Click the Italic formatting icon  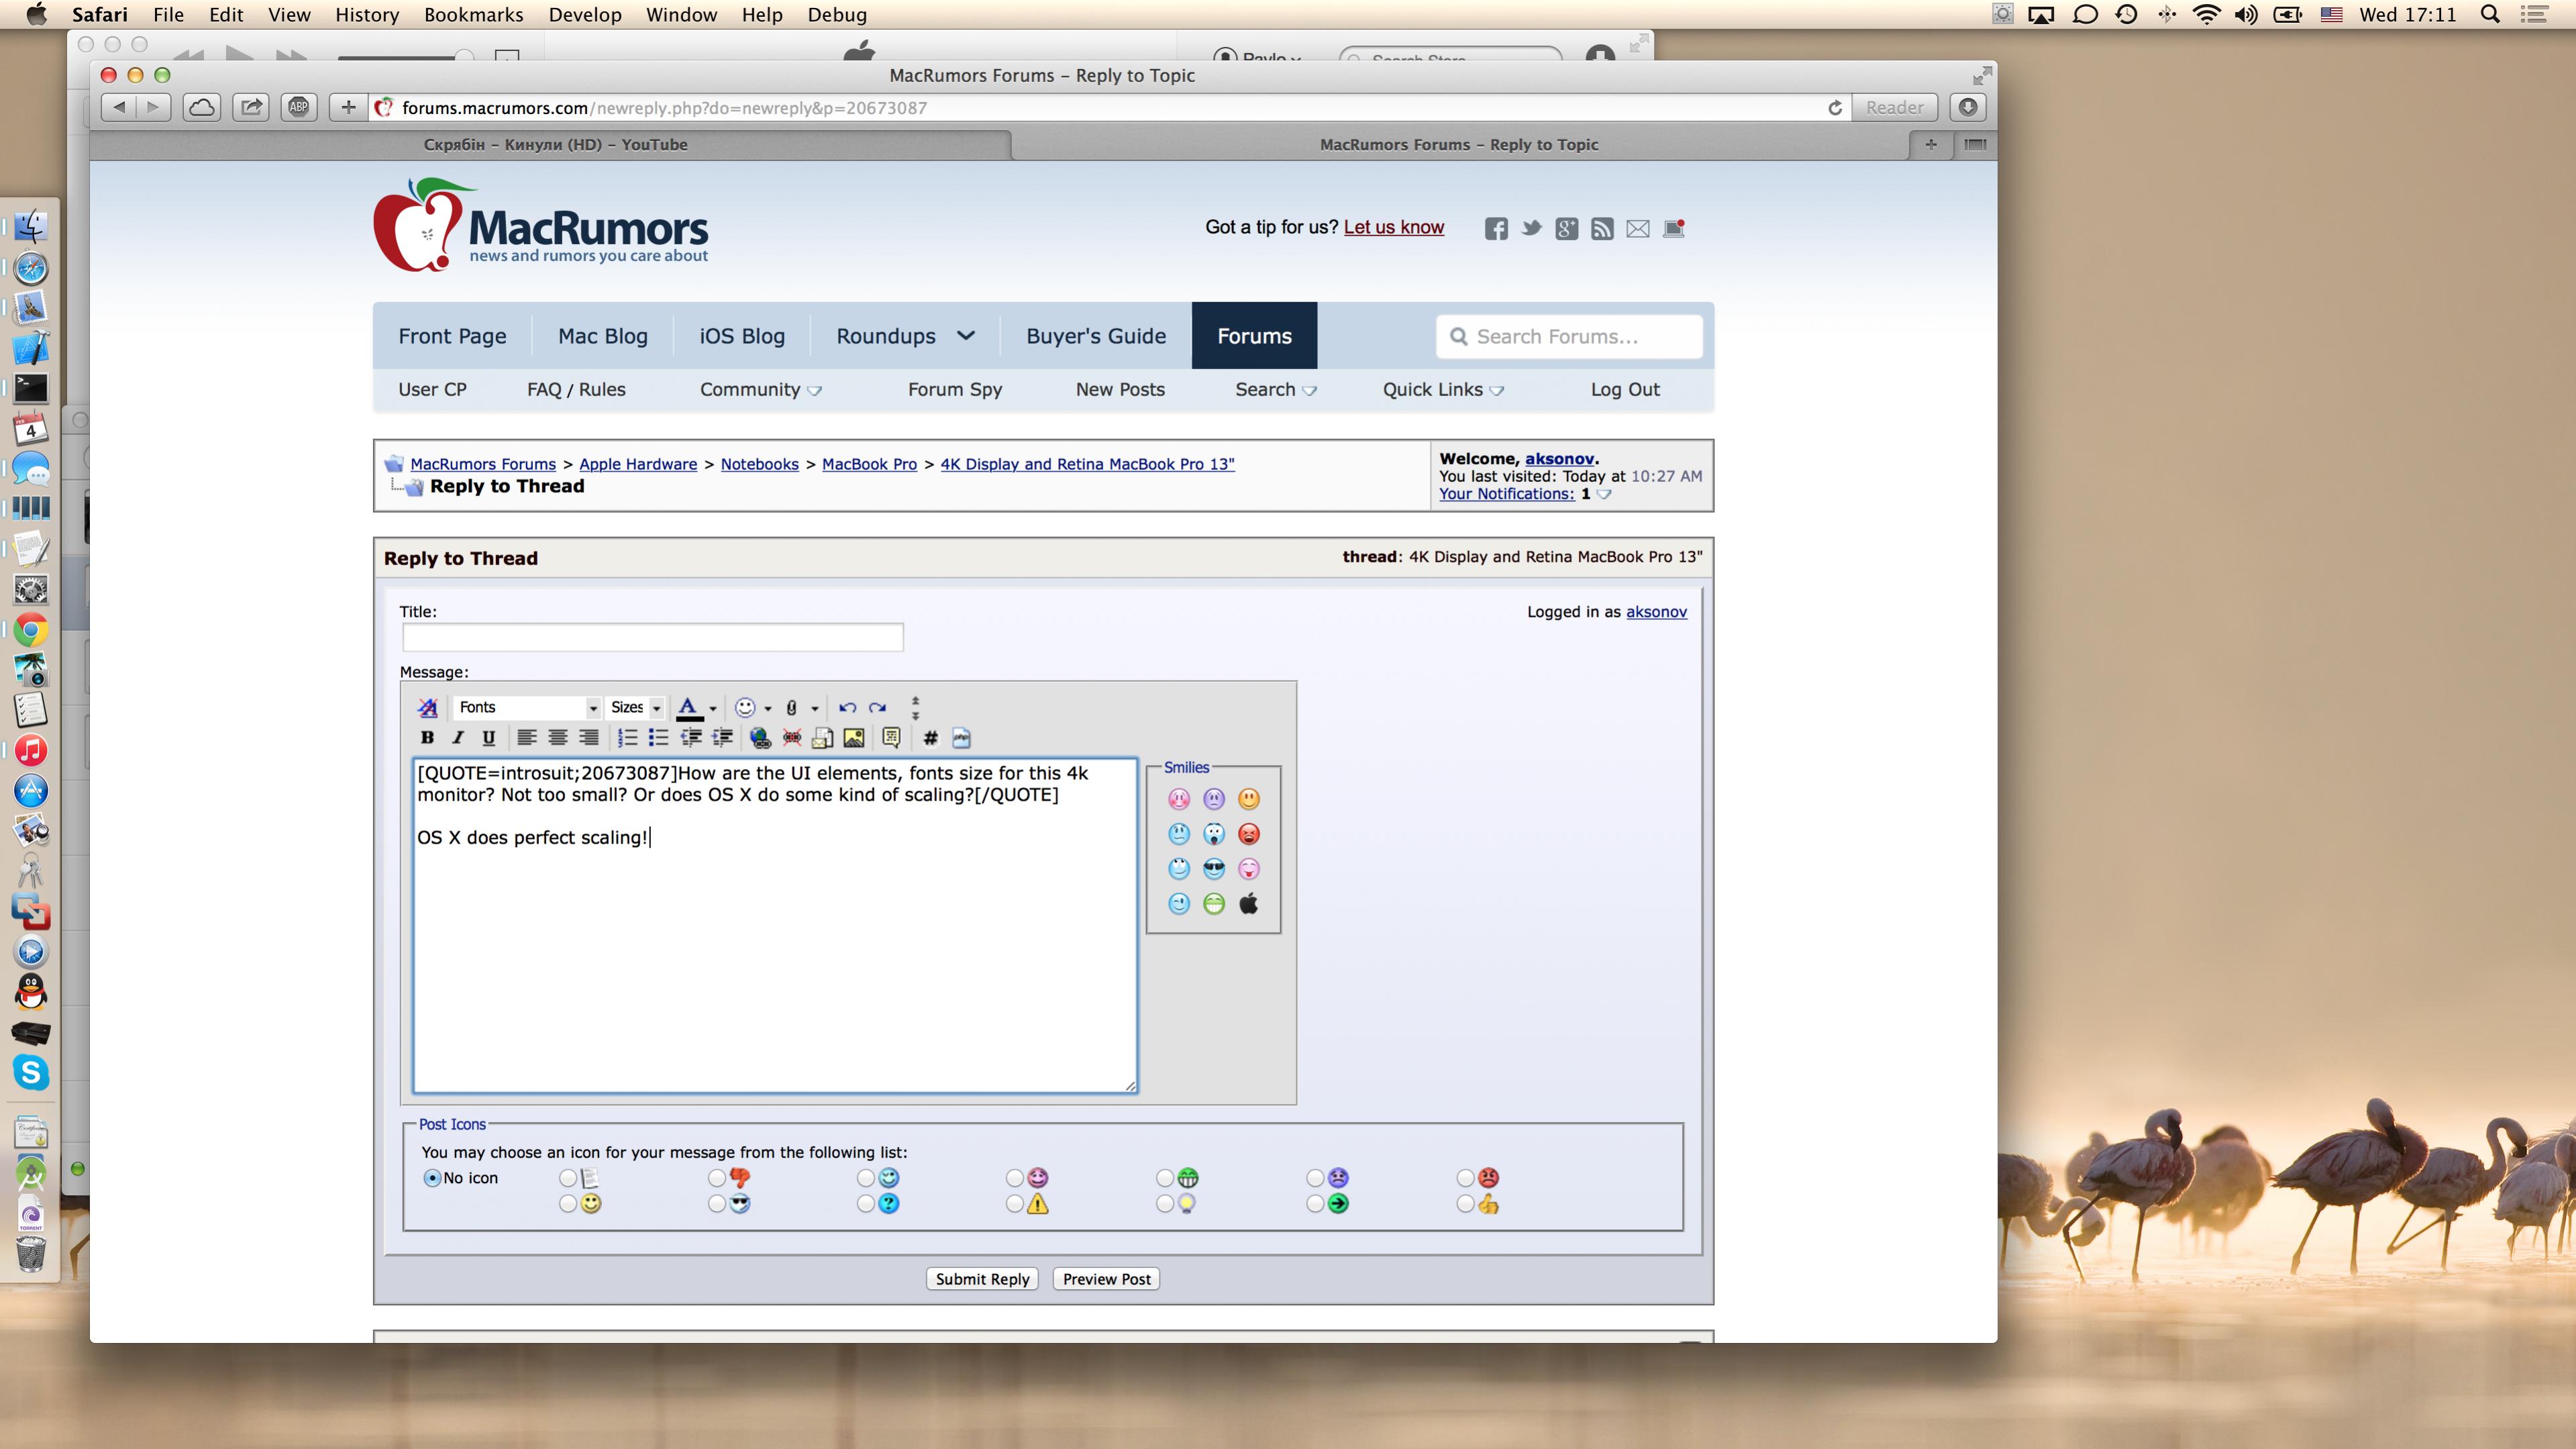coord(458,738)
